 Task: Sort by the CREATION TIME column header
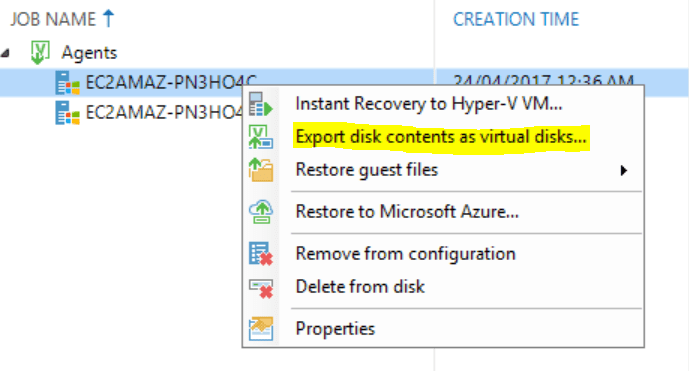point(516,19)
